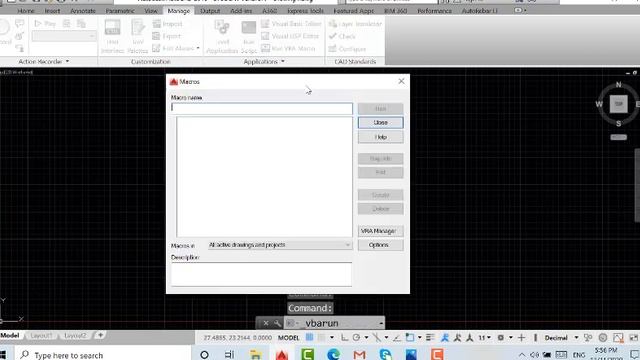Toggle object snap tracking in status bar
The width and height of the screenshot is (640, 360).
(x=397, y=338)
